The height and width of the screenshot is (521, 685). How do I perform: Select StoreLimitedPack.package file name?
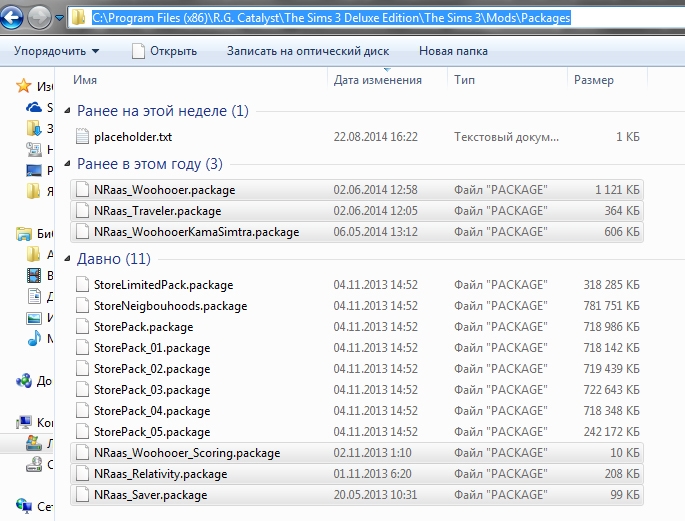point(163,285)
